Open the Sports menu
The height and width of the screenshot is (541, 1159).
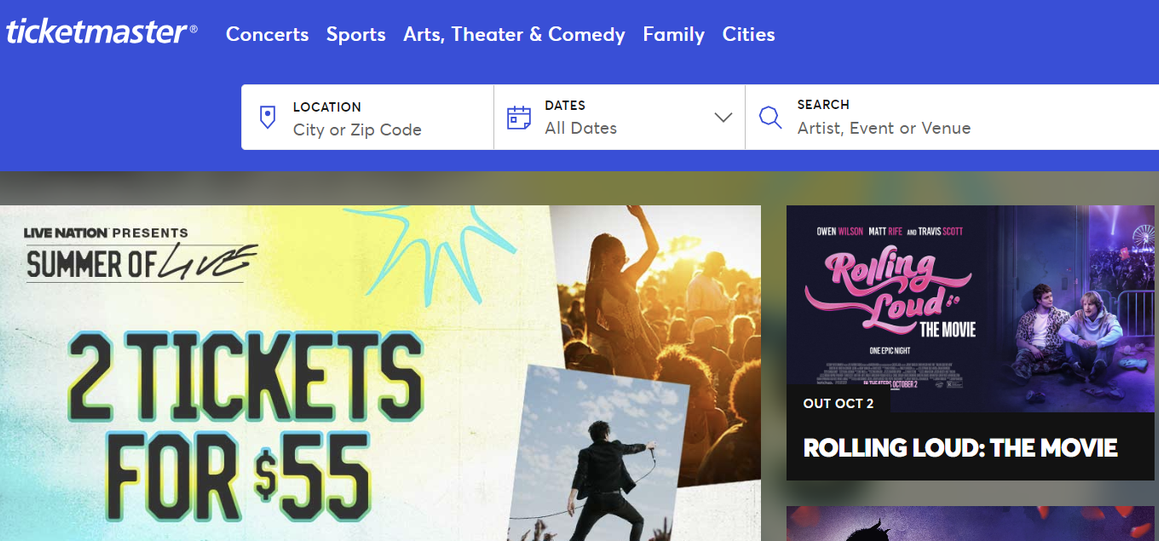pos(356,34)
